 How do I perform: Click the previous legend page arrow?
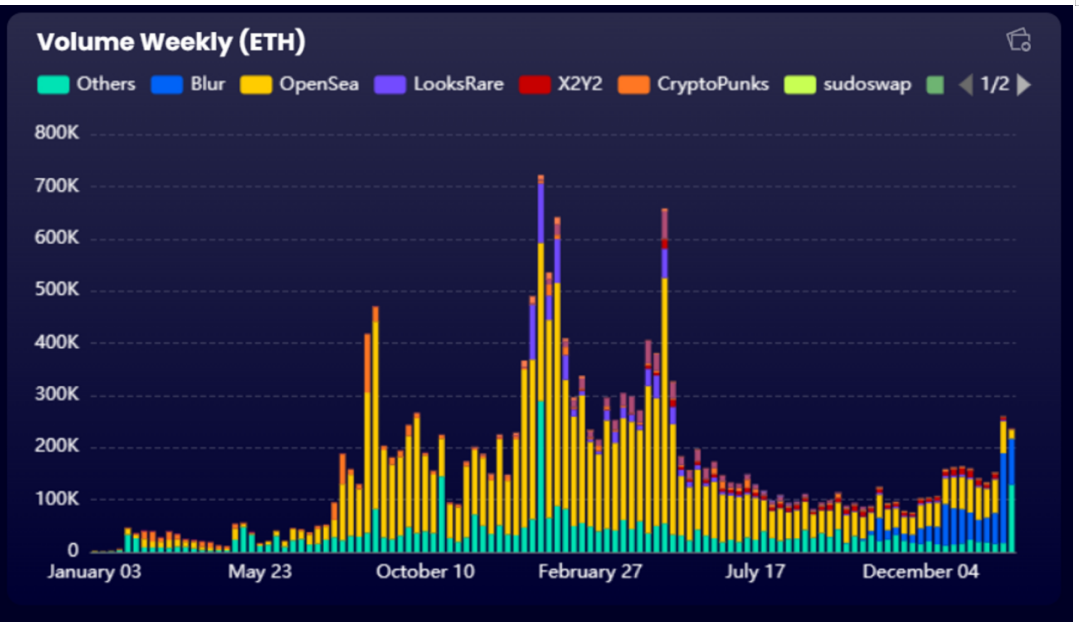tap(965, 85)
